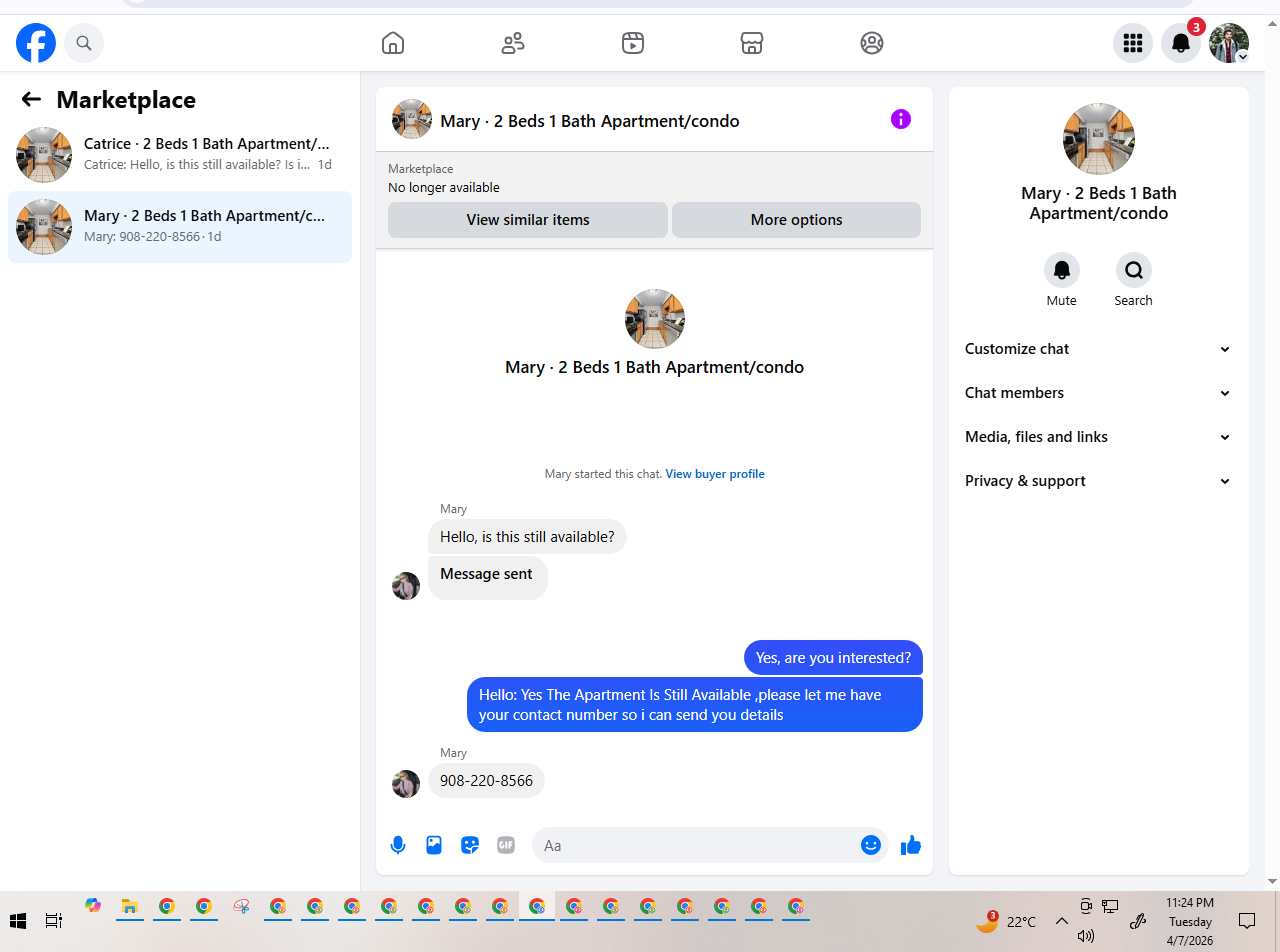The height and width of the screenshot is (952, 1280).
Task: Click the Facebook logo
Action: (x=36, y=43)
